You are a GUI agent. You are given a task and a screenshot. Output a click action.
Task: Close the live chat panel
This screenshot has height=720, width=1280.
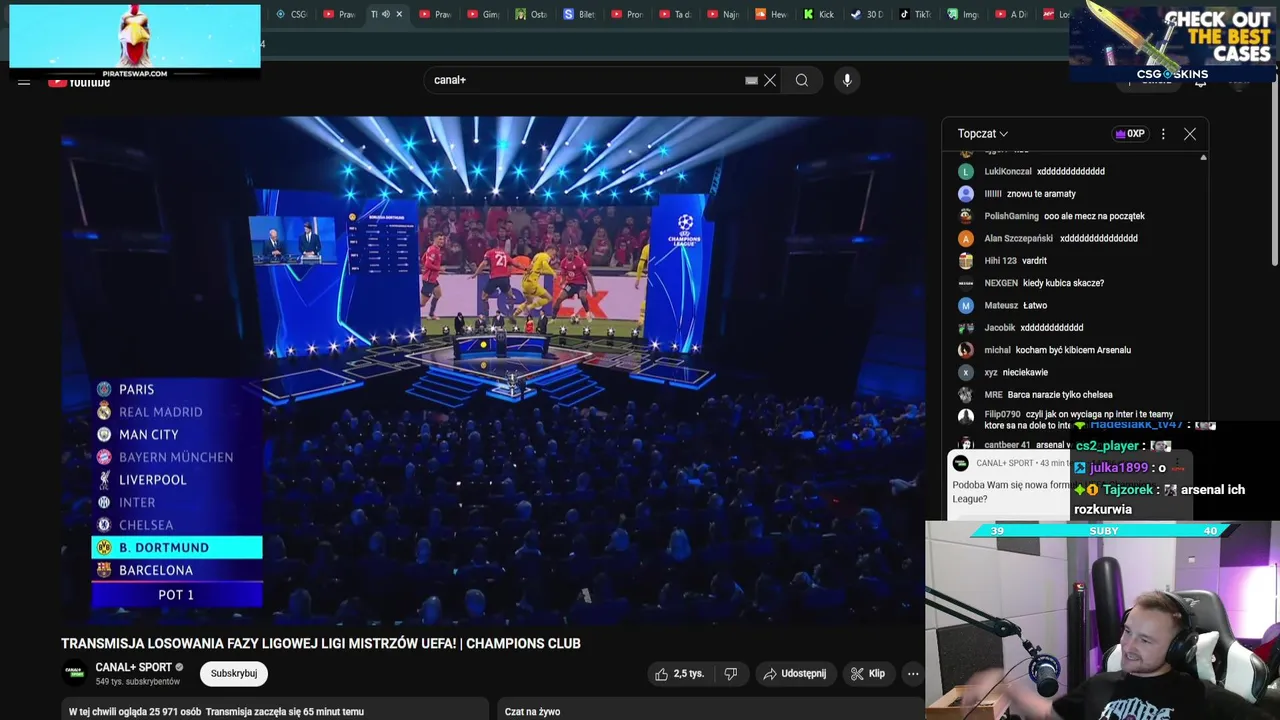(x=1190, y=133)
